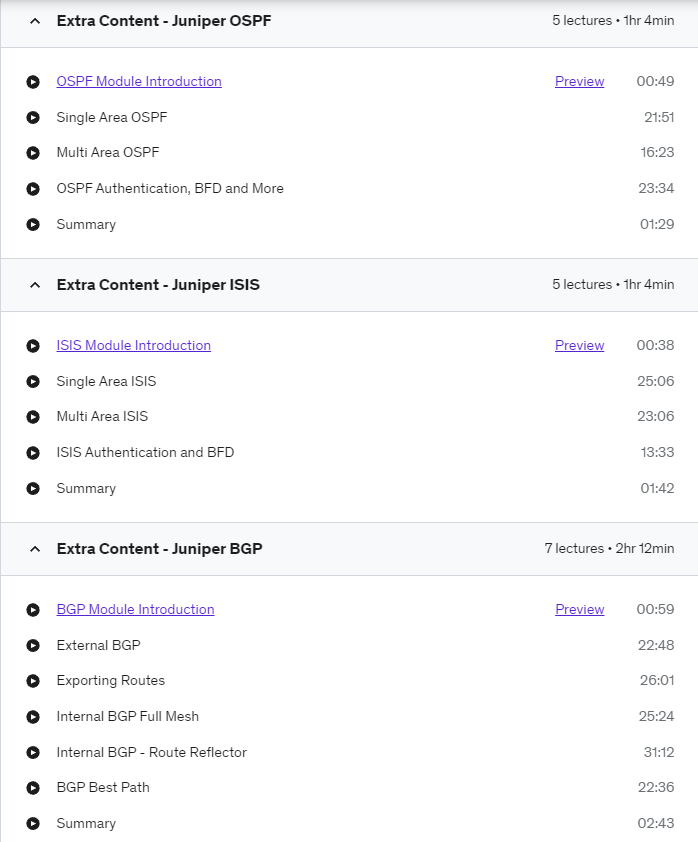Click Preview for ISIS Module Introduction
The image size is (698, 842).
click(579, 345)
